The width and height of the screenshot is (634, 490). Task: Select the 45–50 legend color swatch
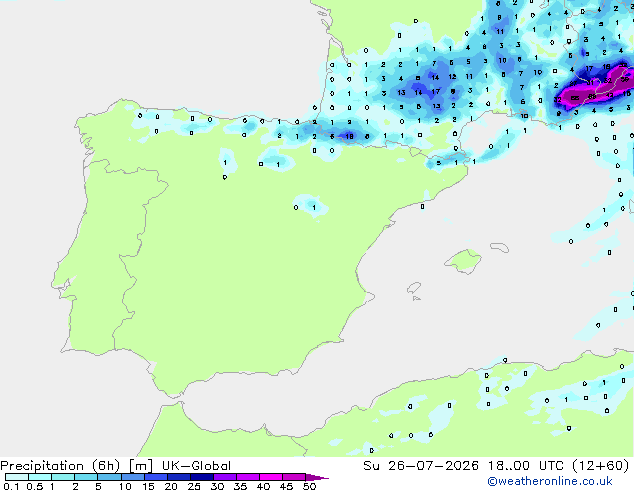(x=294, y=477)
